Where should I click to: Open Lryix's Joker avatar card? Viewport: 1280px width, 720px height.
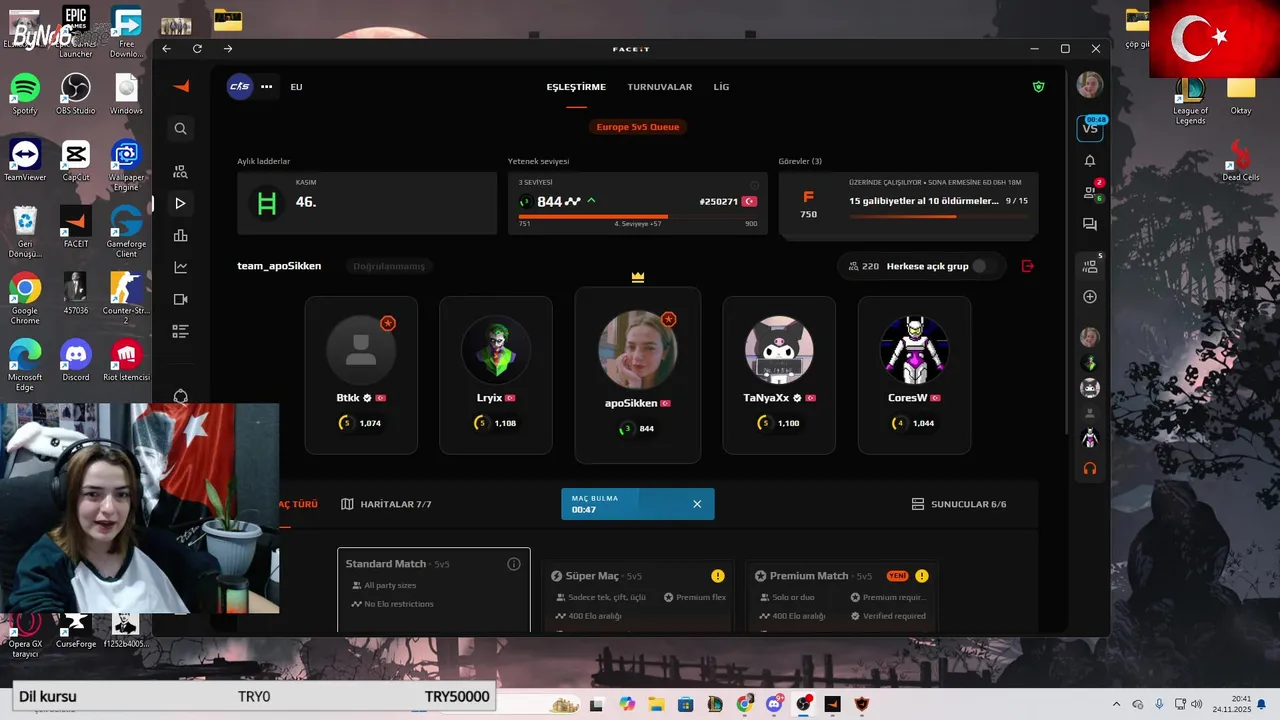point(496,350)
